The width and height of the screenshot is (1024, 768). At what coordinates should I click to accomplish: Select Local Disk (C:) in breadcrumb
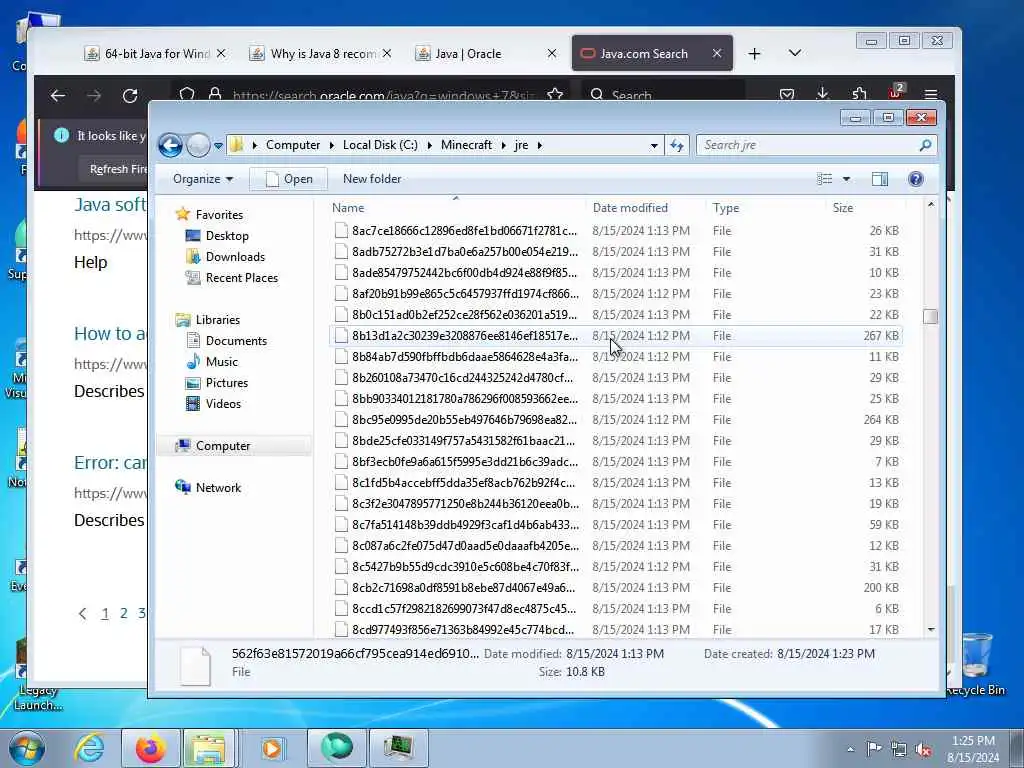(x=380, y=145)
